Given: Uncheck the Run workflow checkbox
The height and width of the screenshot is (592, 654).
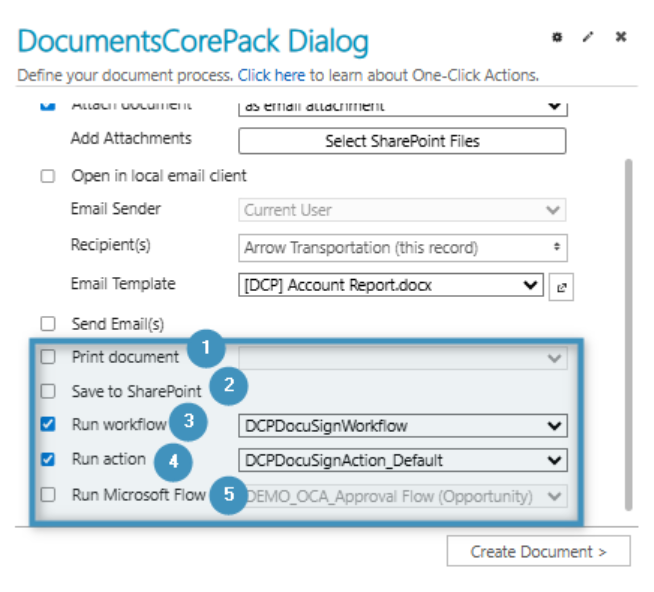Looking at the screenshot, I should coord(48,424).
